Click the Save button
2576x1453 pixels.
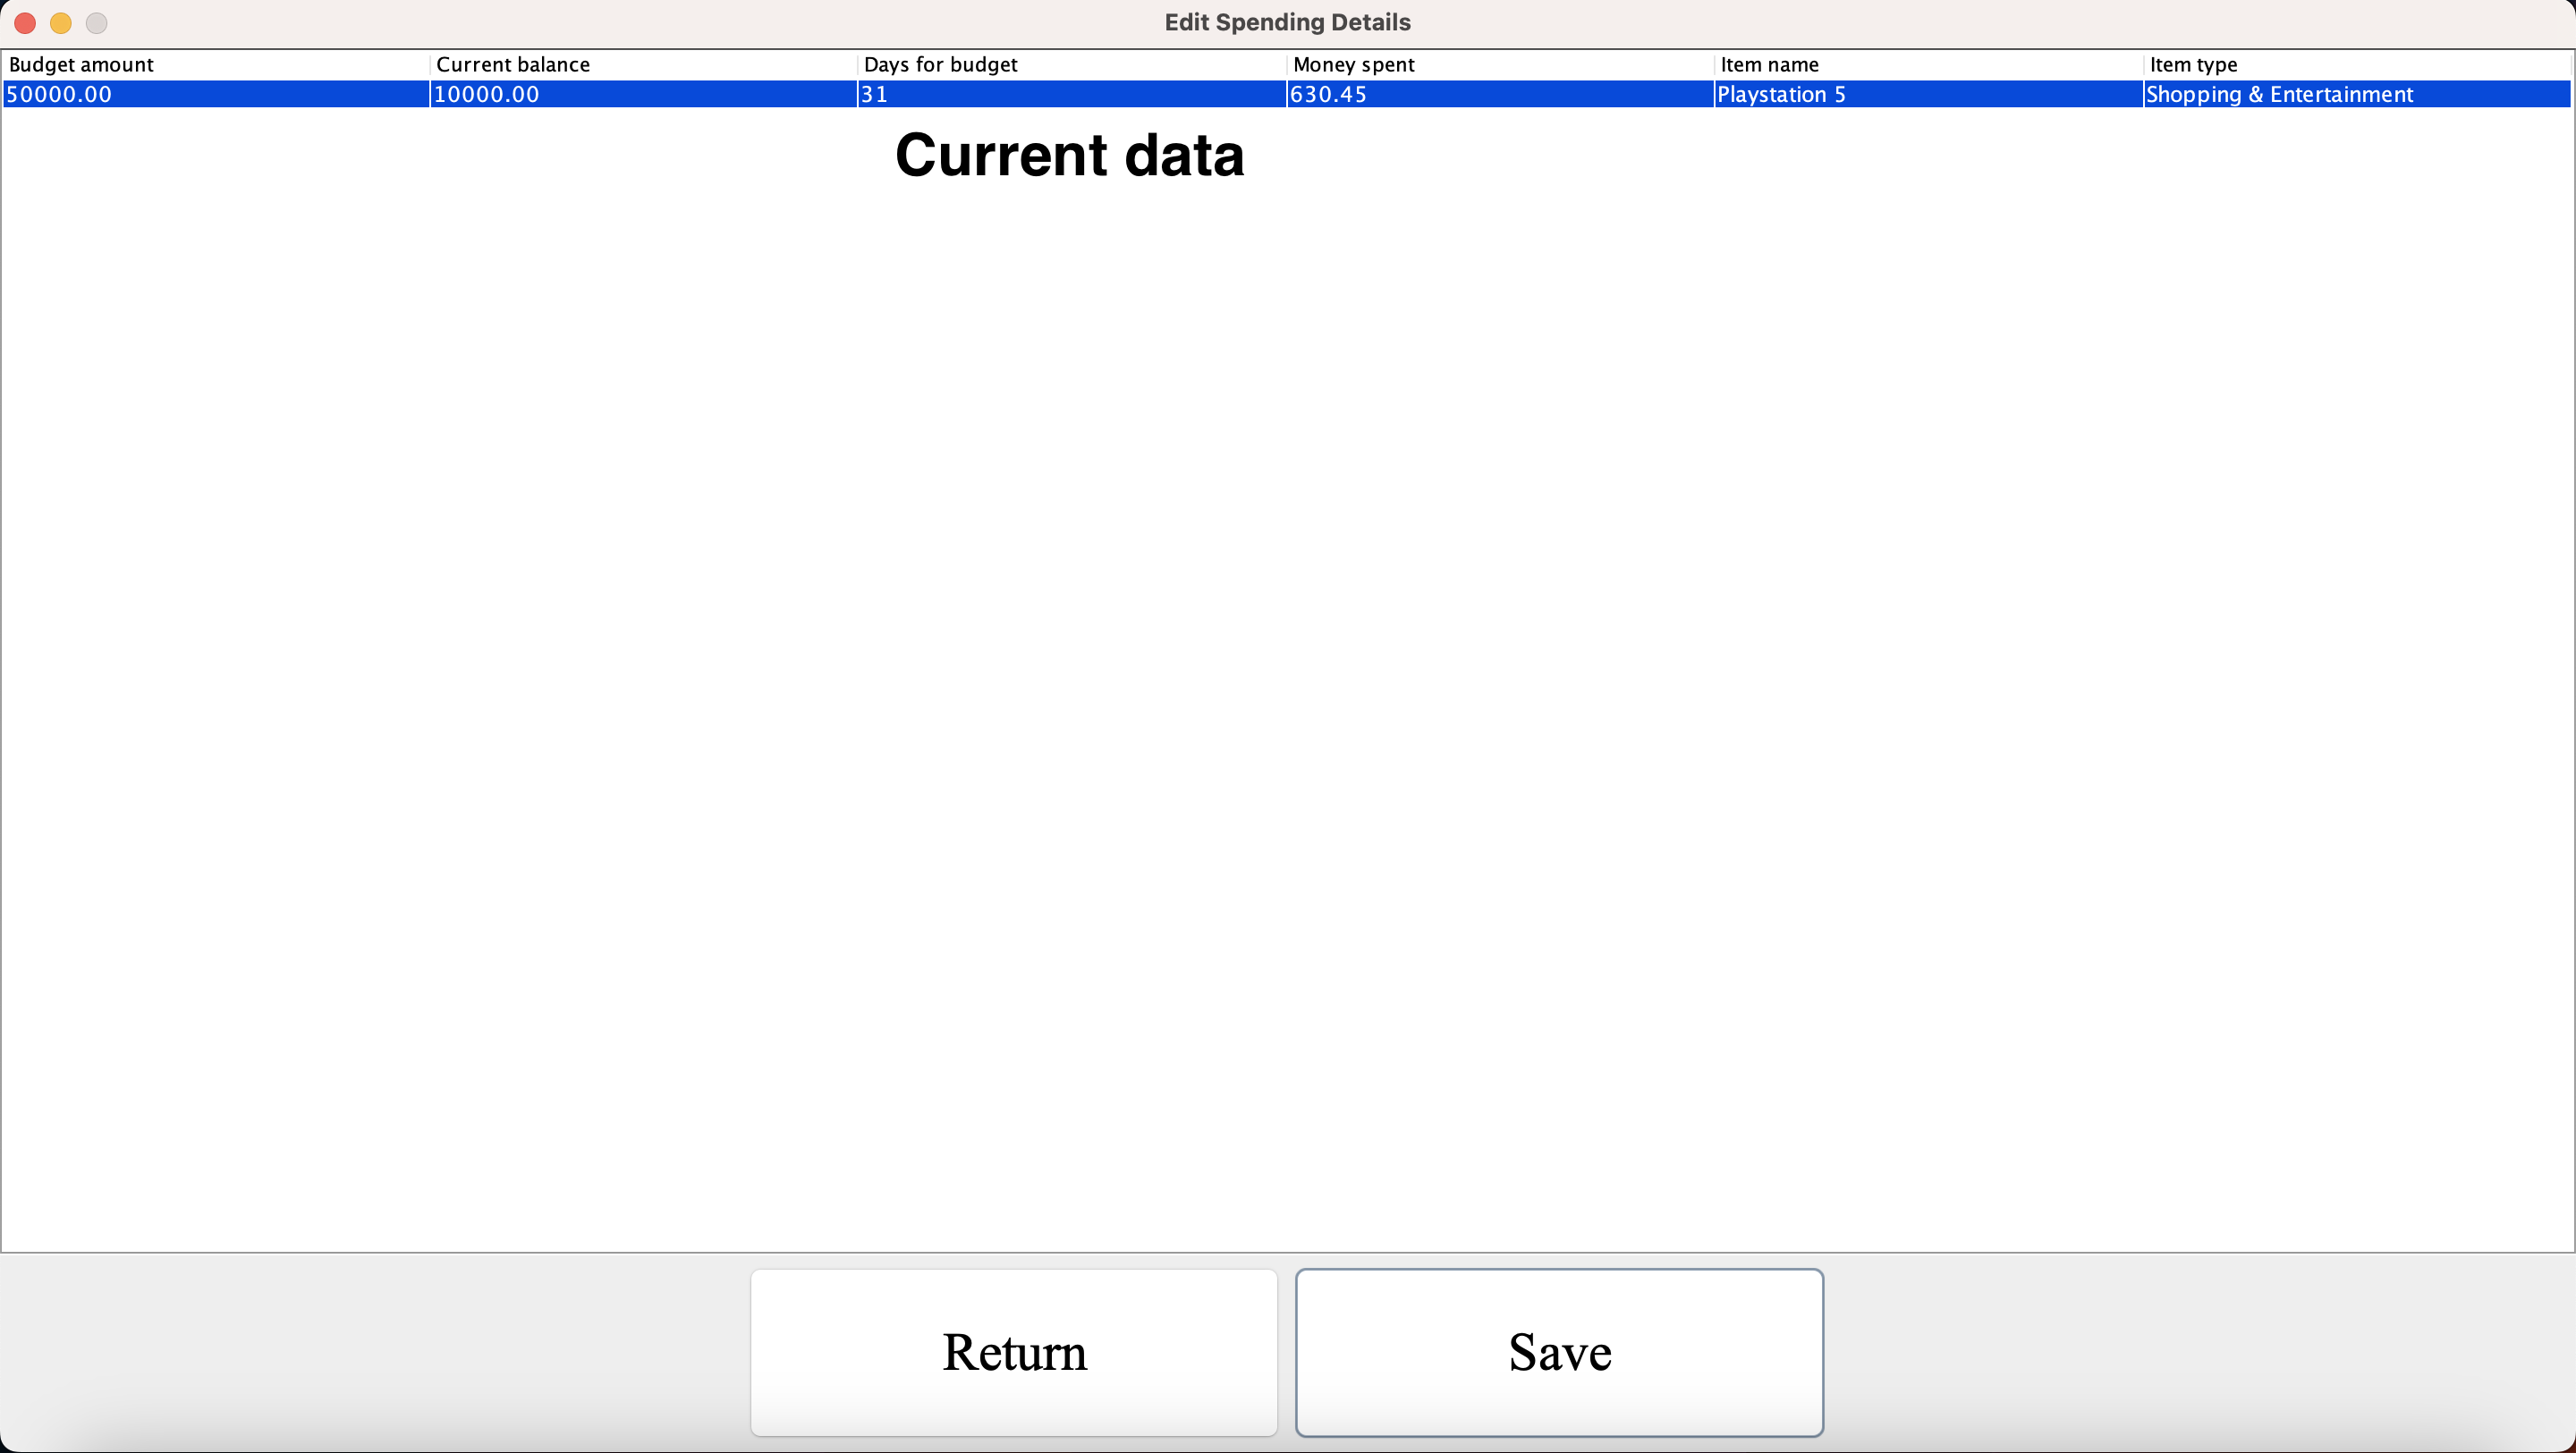pyautogui.click(x=1559, y=1352)
